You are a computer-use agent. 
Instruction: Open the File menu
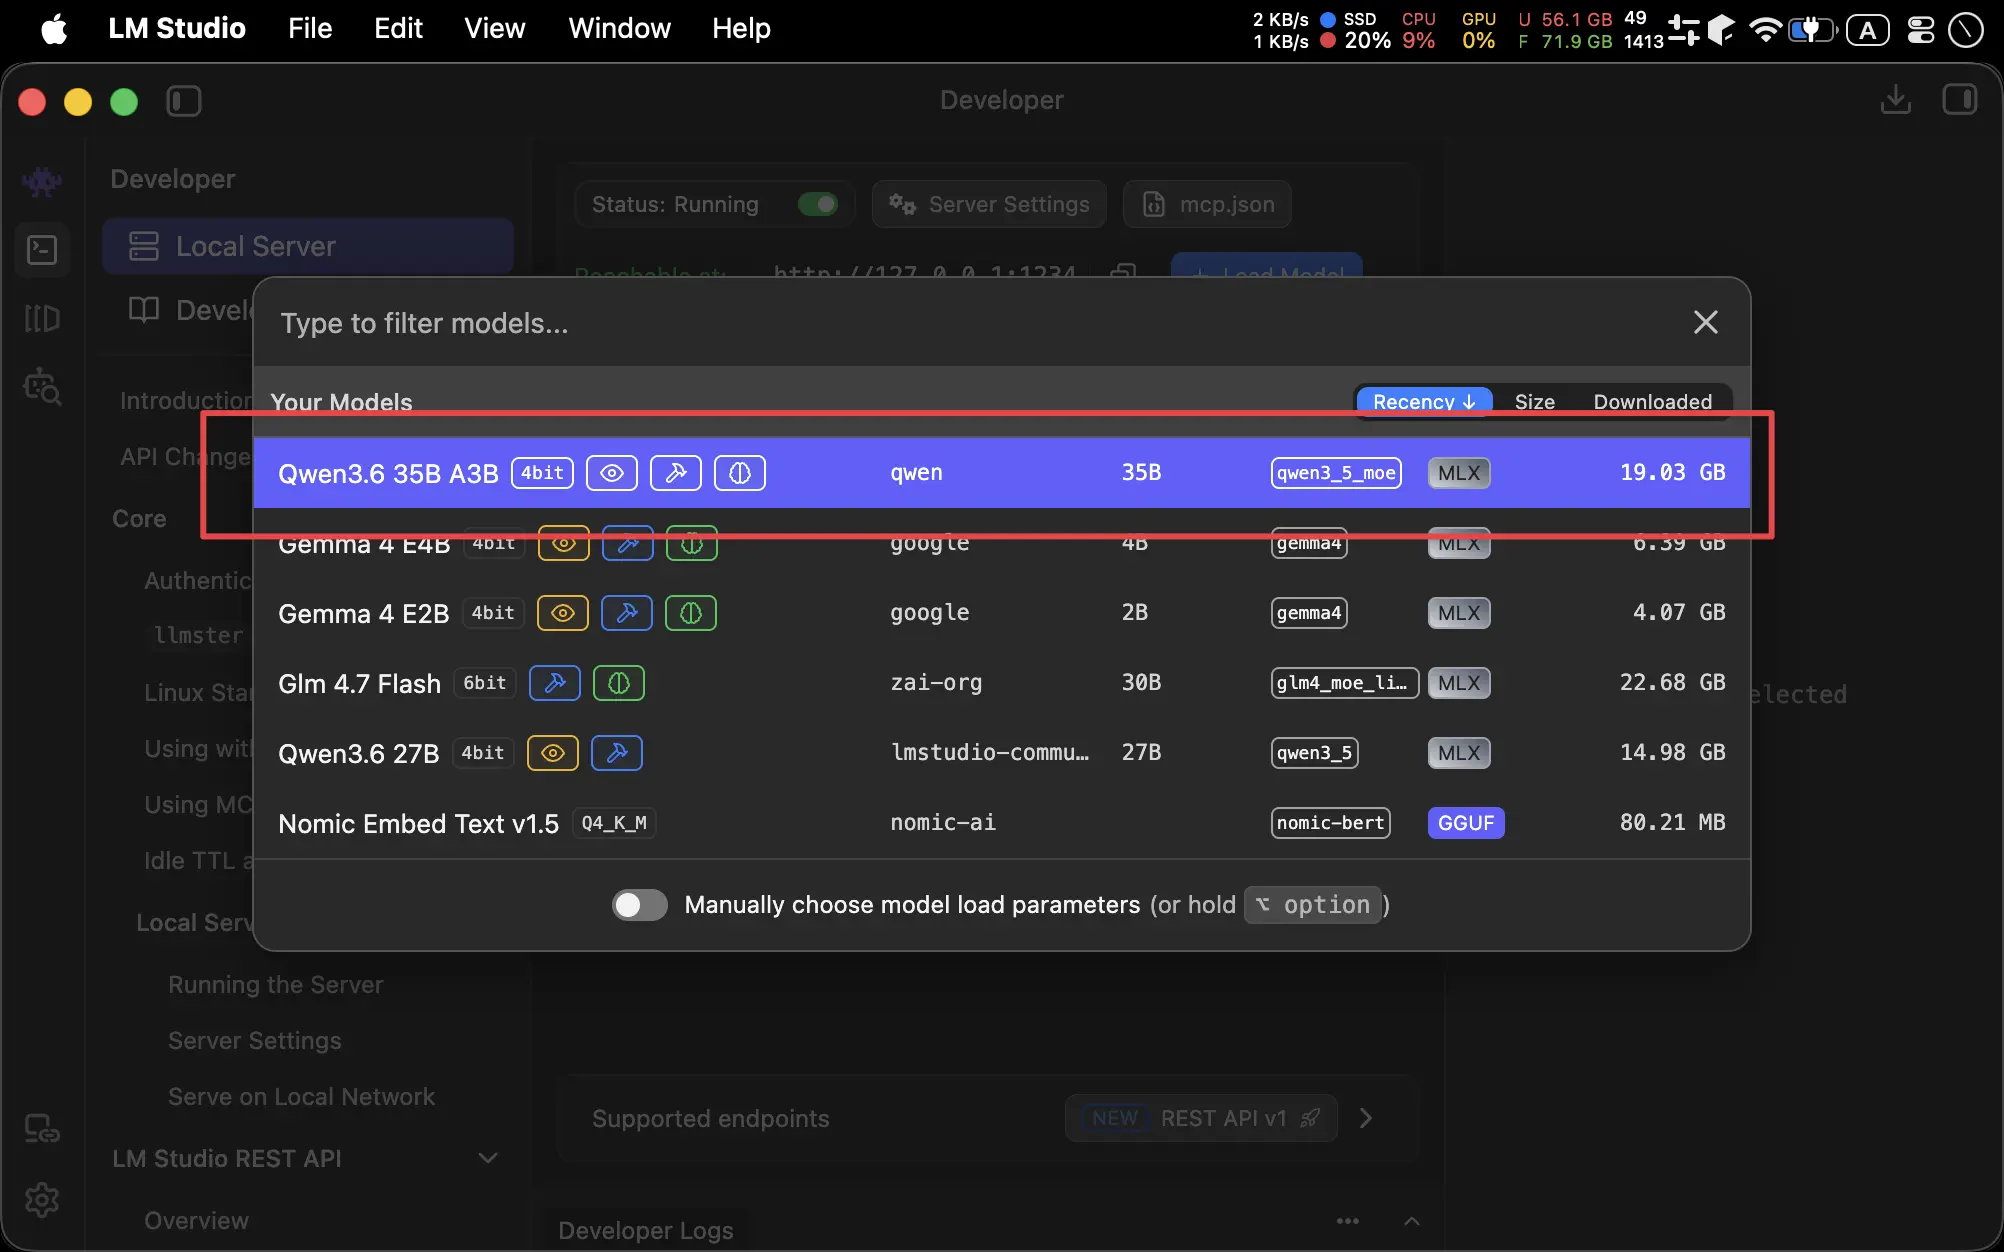(310, 28)
